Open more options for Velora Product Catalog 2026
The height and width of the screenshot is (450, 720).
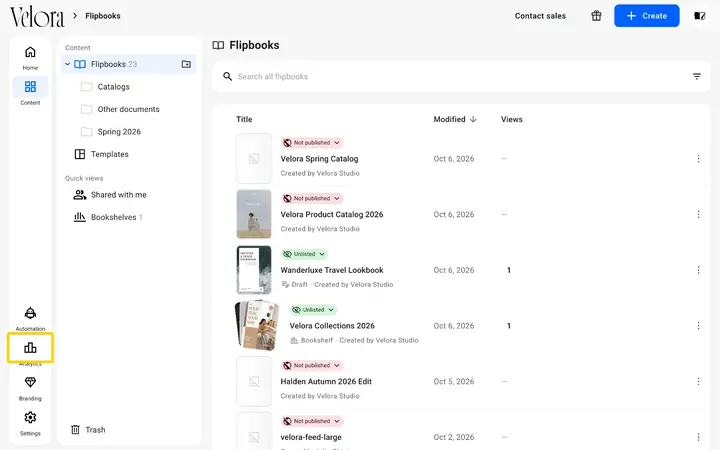point(698,214)
